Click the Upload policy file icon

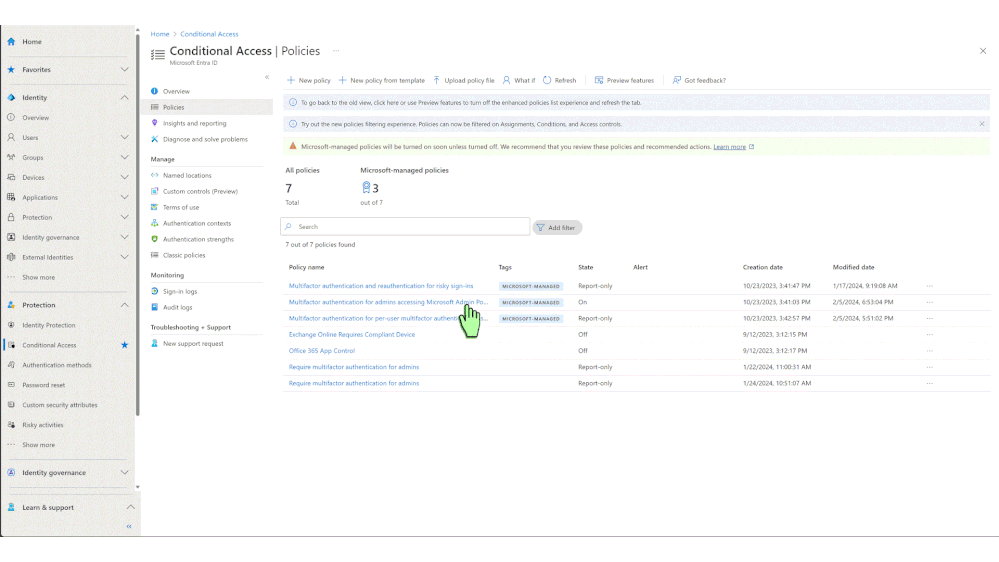point(436,80)
